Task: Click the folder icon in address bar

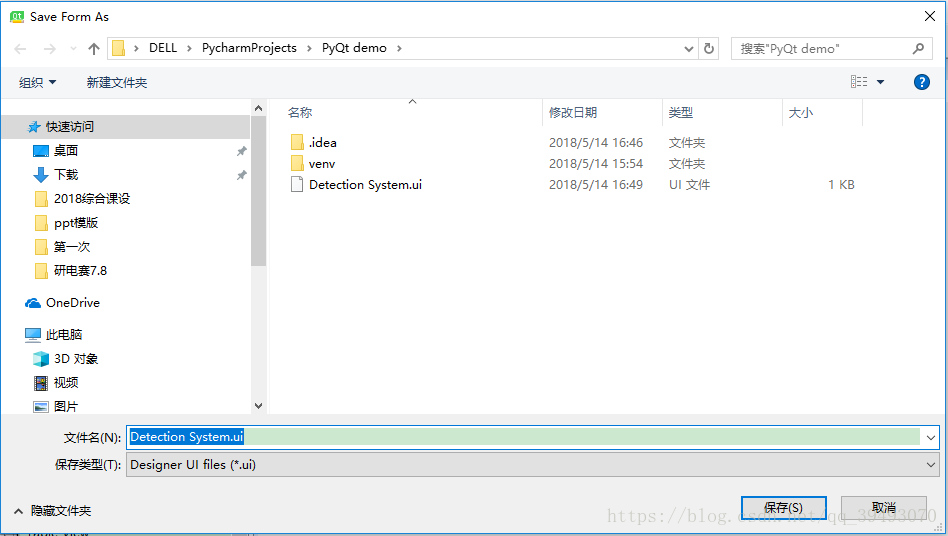Action: click(x=118, y=48)
